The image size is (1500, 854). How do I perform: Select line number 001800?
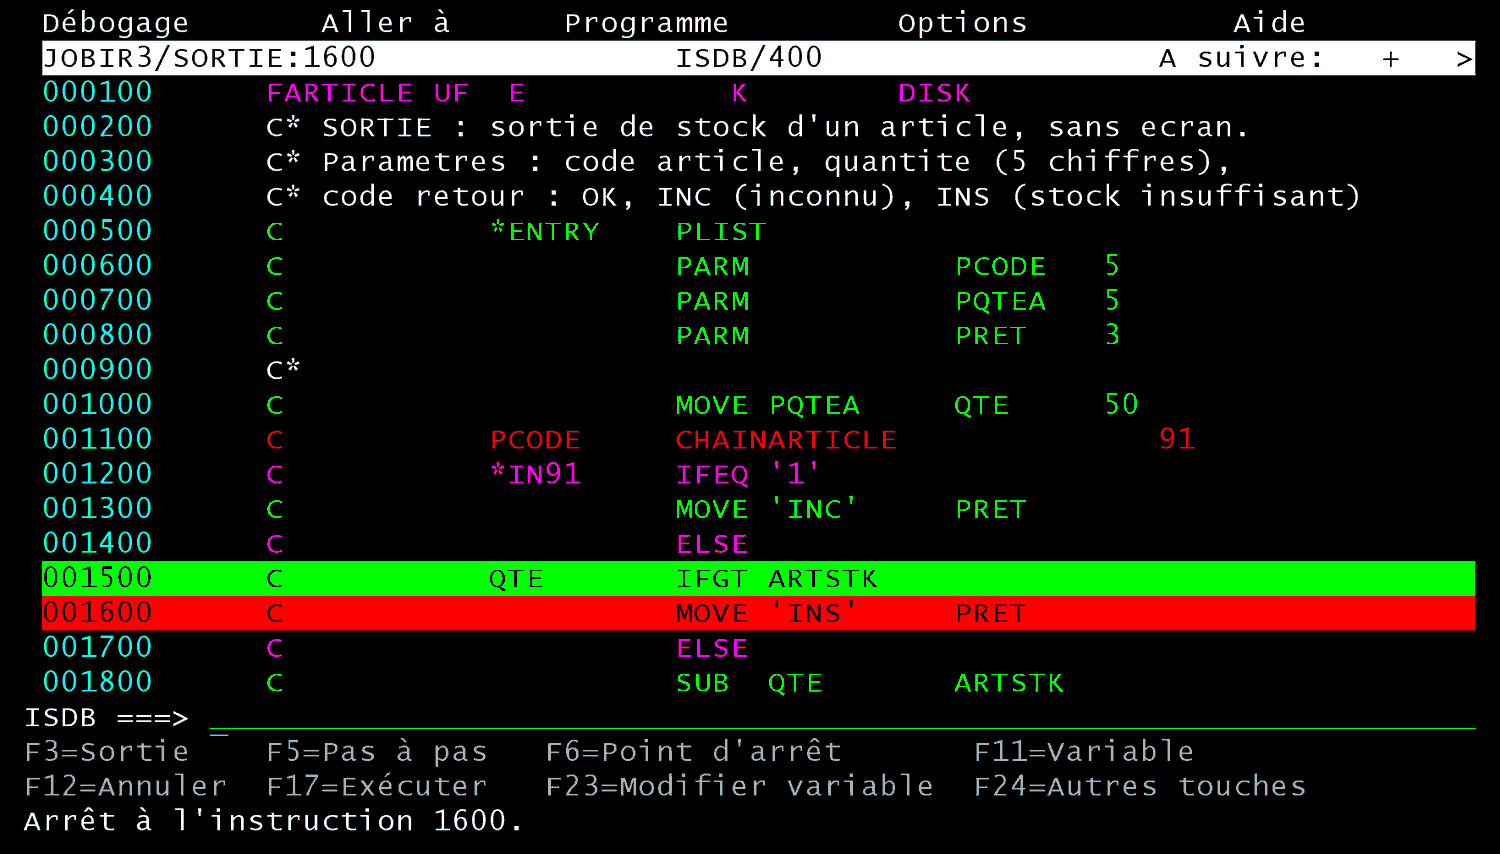pos(97,683)
